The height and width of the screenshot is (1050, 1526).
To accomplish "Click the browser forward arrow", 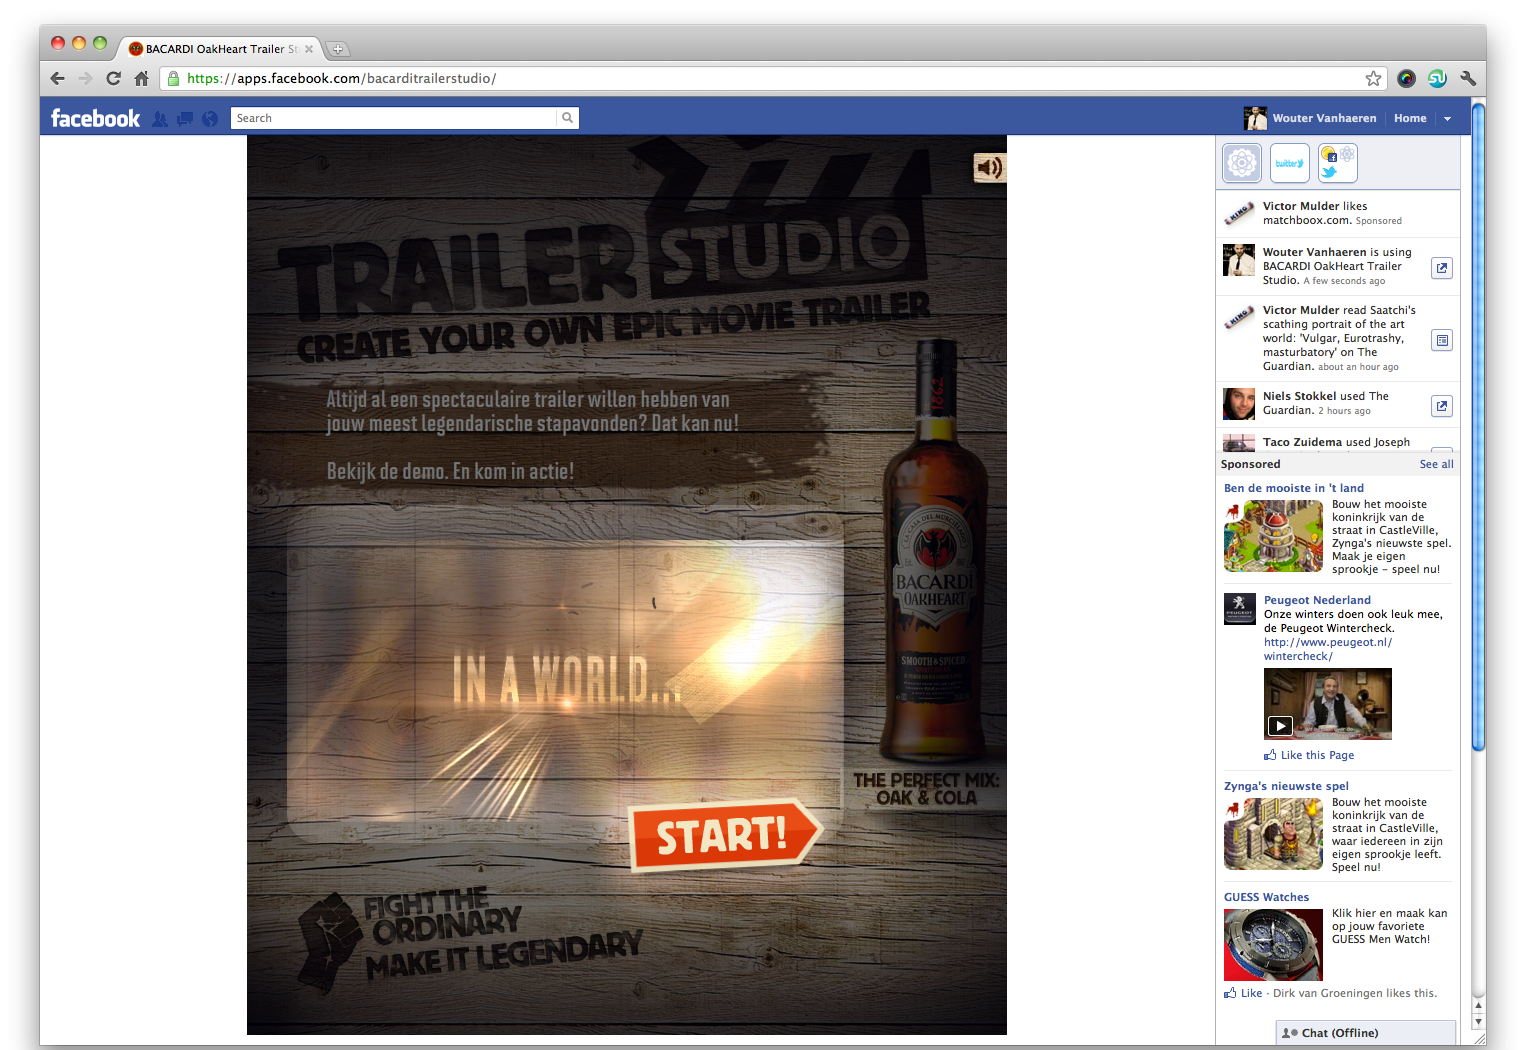I will click(85, 78).
